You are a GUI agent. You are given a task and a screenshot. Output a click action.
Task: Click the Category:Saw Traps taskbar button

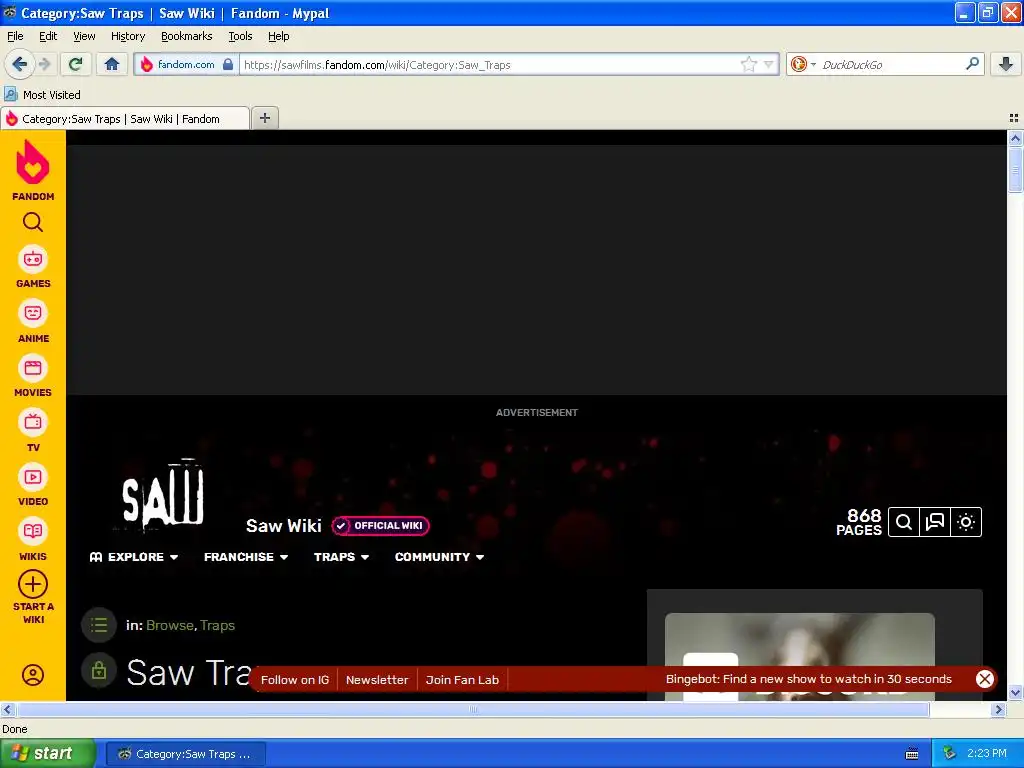click(x=185, y=754)
